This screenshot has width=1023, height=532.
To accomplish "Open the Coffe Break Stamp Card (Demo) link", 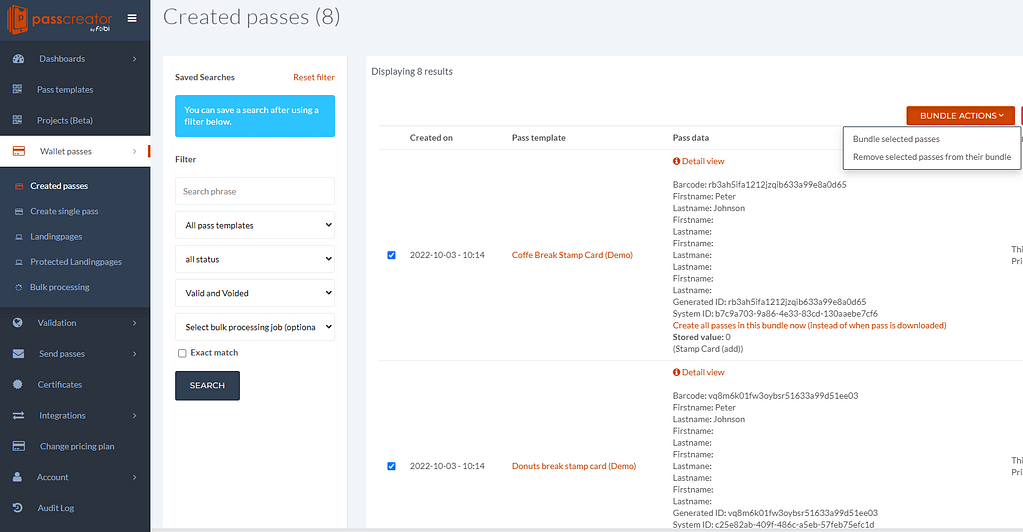I will [x=572, y=255].
